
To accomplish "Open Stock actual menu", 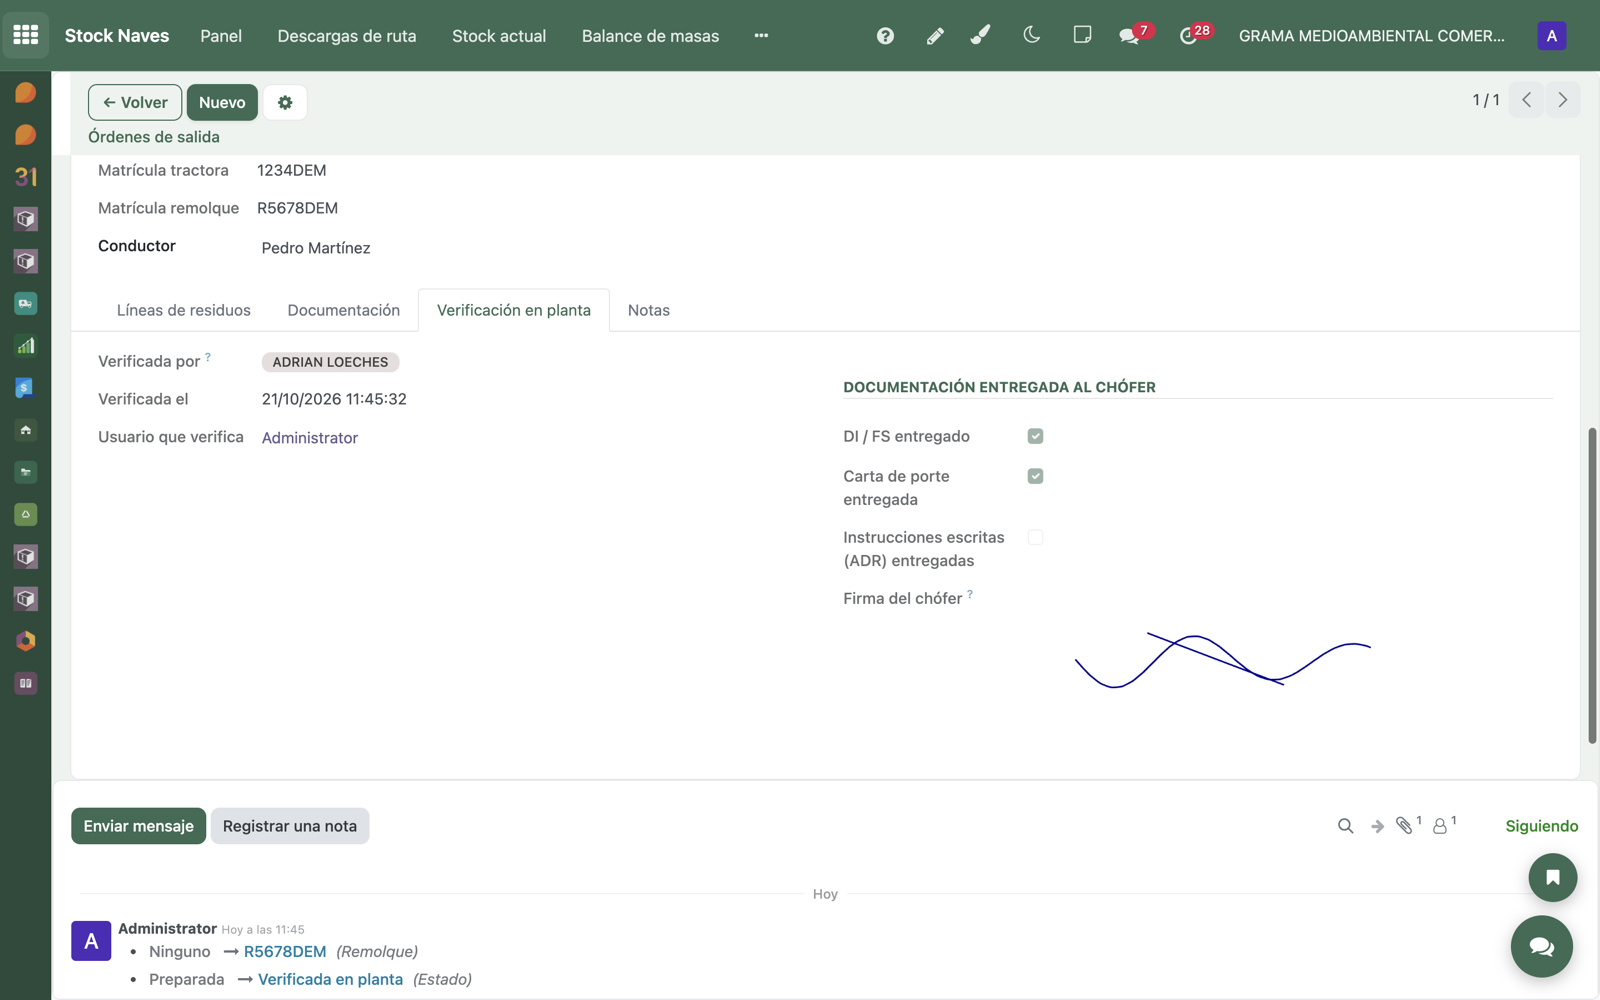I will (x=499, y=36).
